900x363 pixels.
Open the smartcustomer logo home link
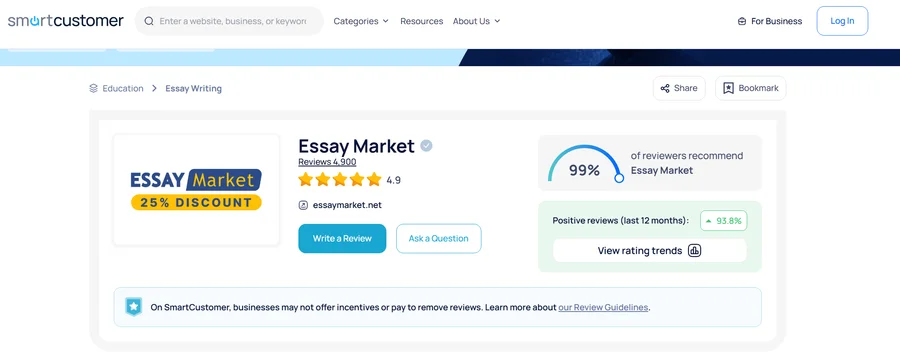pos(65,21)
